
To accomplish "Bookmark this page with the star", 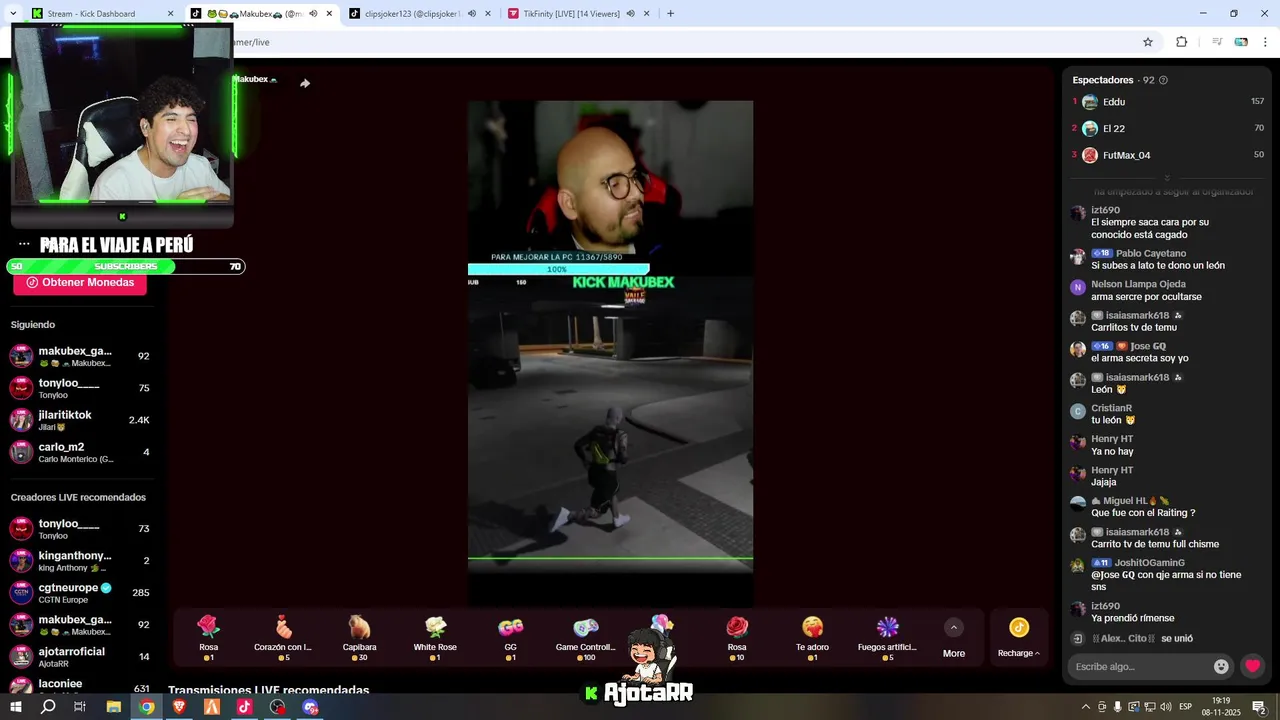I will coord(1148,42).
